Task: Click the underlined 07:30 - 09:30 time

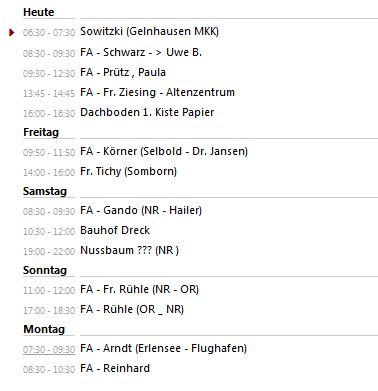Action: pos(49,350)
